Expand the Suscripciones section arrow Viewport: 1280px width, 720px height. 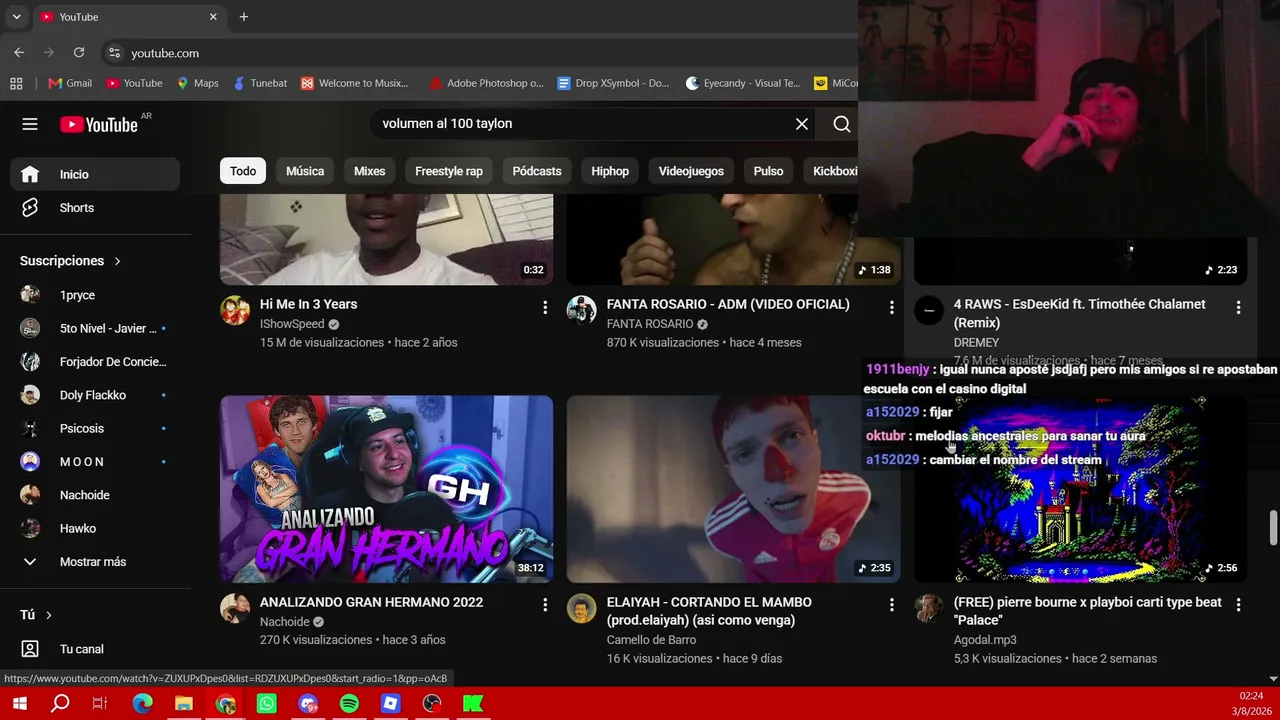[117, 261]
